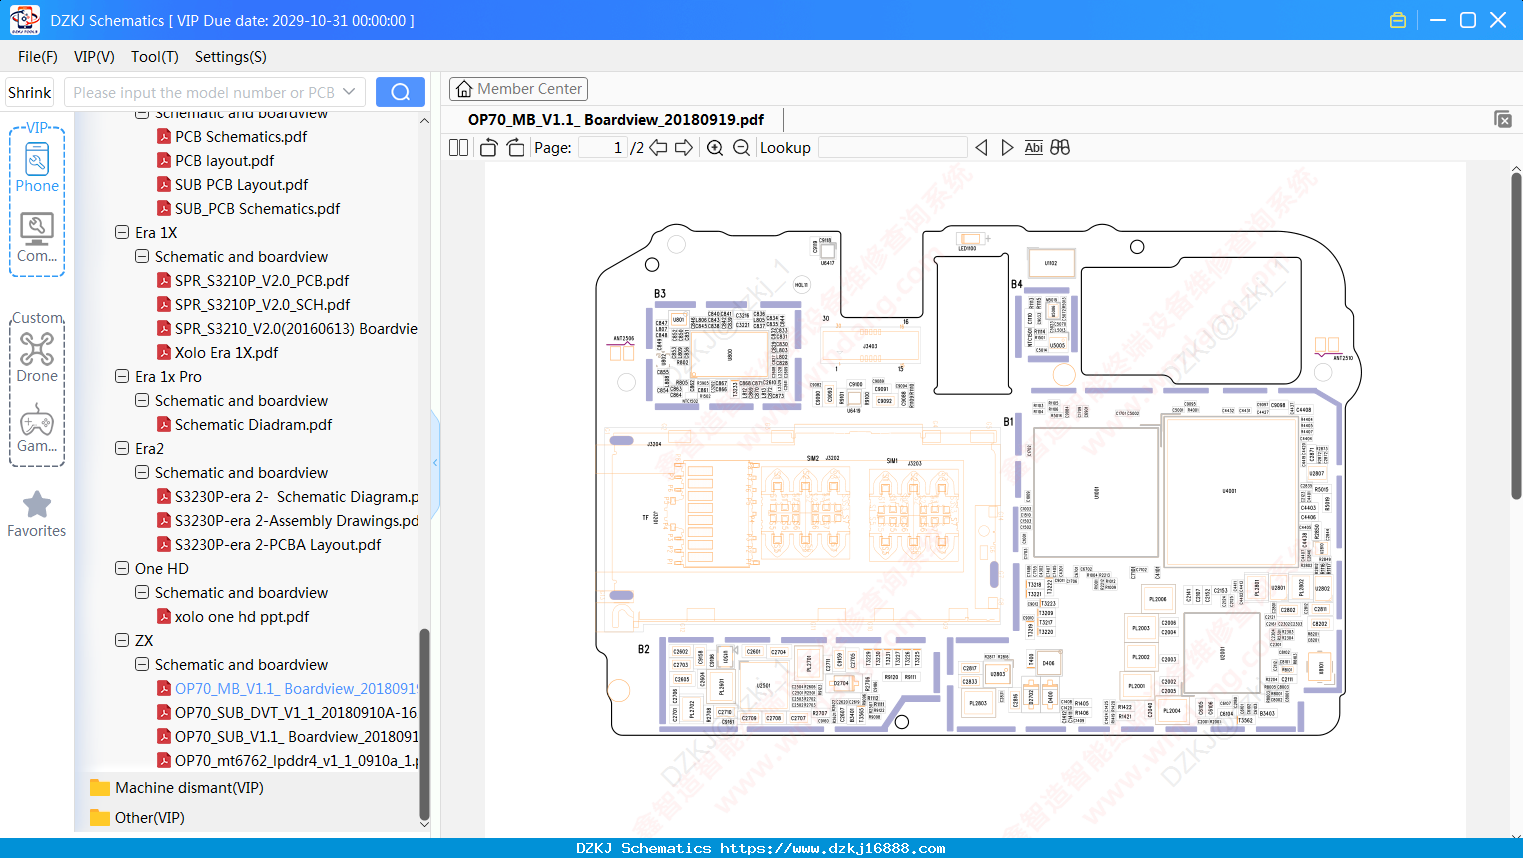This screenshot has height=858, width=1523.
Task: Collapse the left panel splitter handle
Action: 435,462
